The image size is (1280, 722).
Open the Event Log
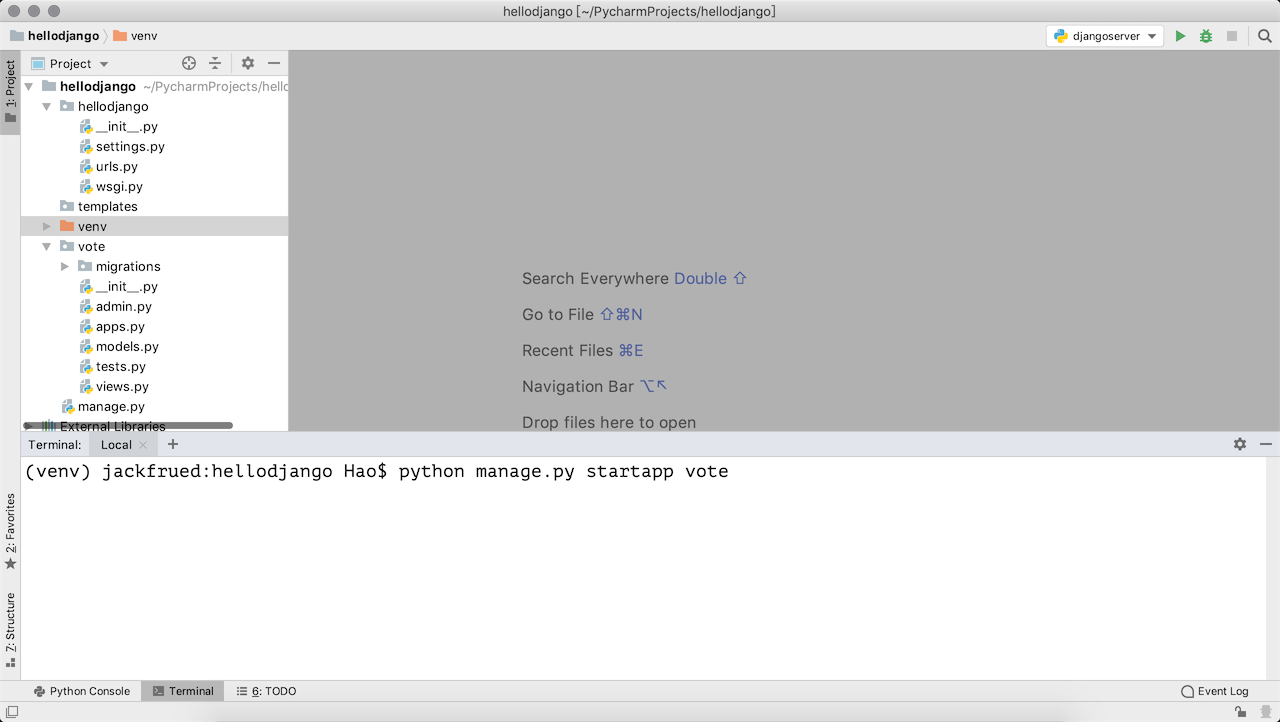(1214, 691)
